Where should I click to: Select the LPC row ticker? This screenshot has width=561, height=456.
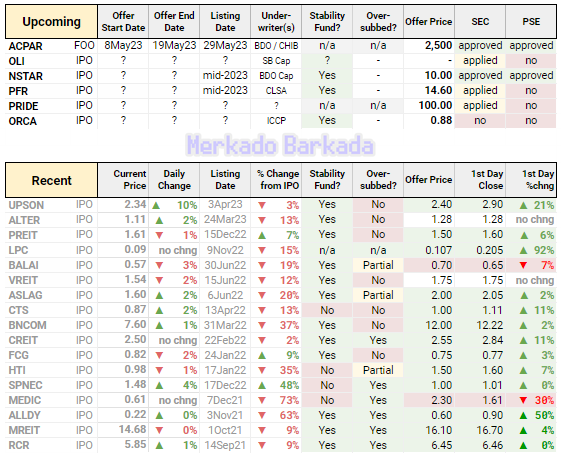click(18, 250)
